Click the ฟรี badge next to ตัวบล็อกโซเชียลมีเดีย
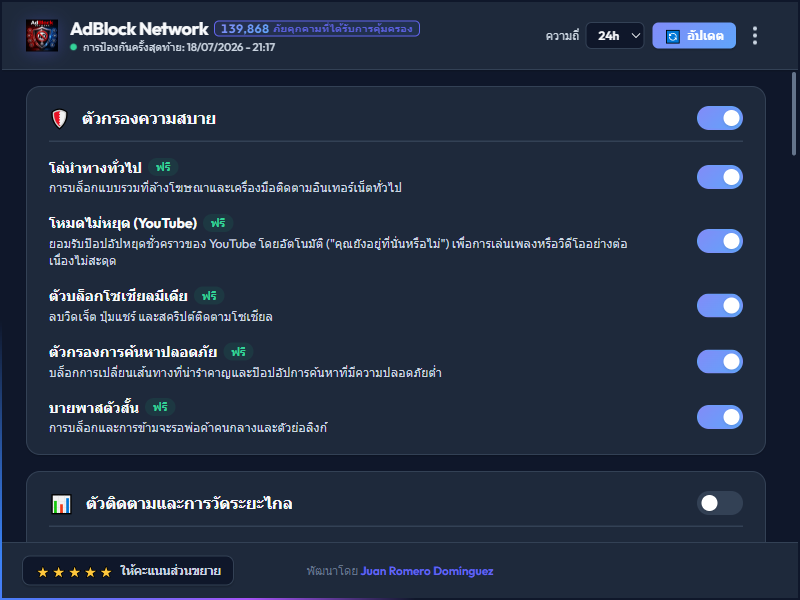The width and height of the screenshot is (800, 600). 209,295
